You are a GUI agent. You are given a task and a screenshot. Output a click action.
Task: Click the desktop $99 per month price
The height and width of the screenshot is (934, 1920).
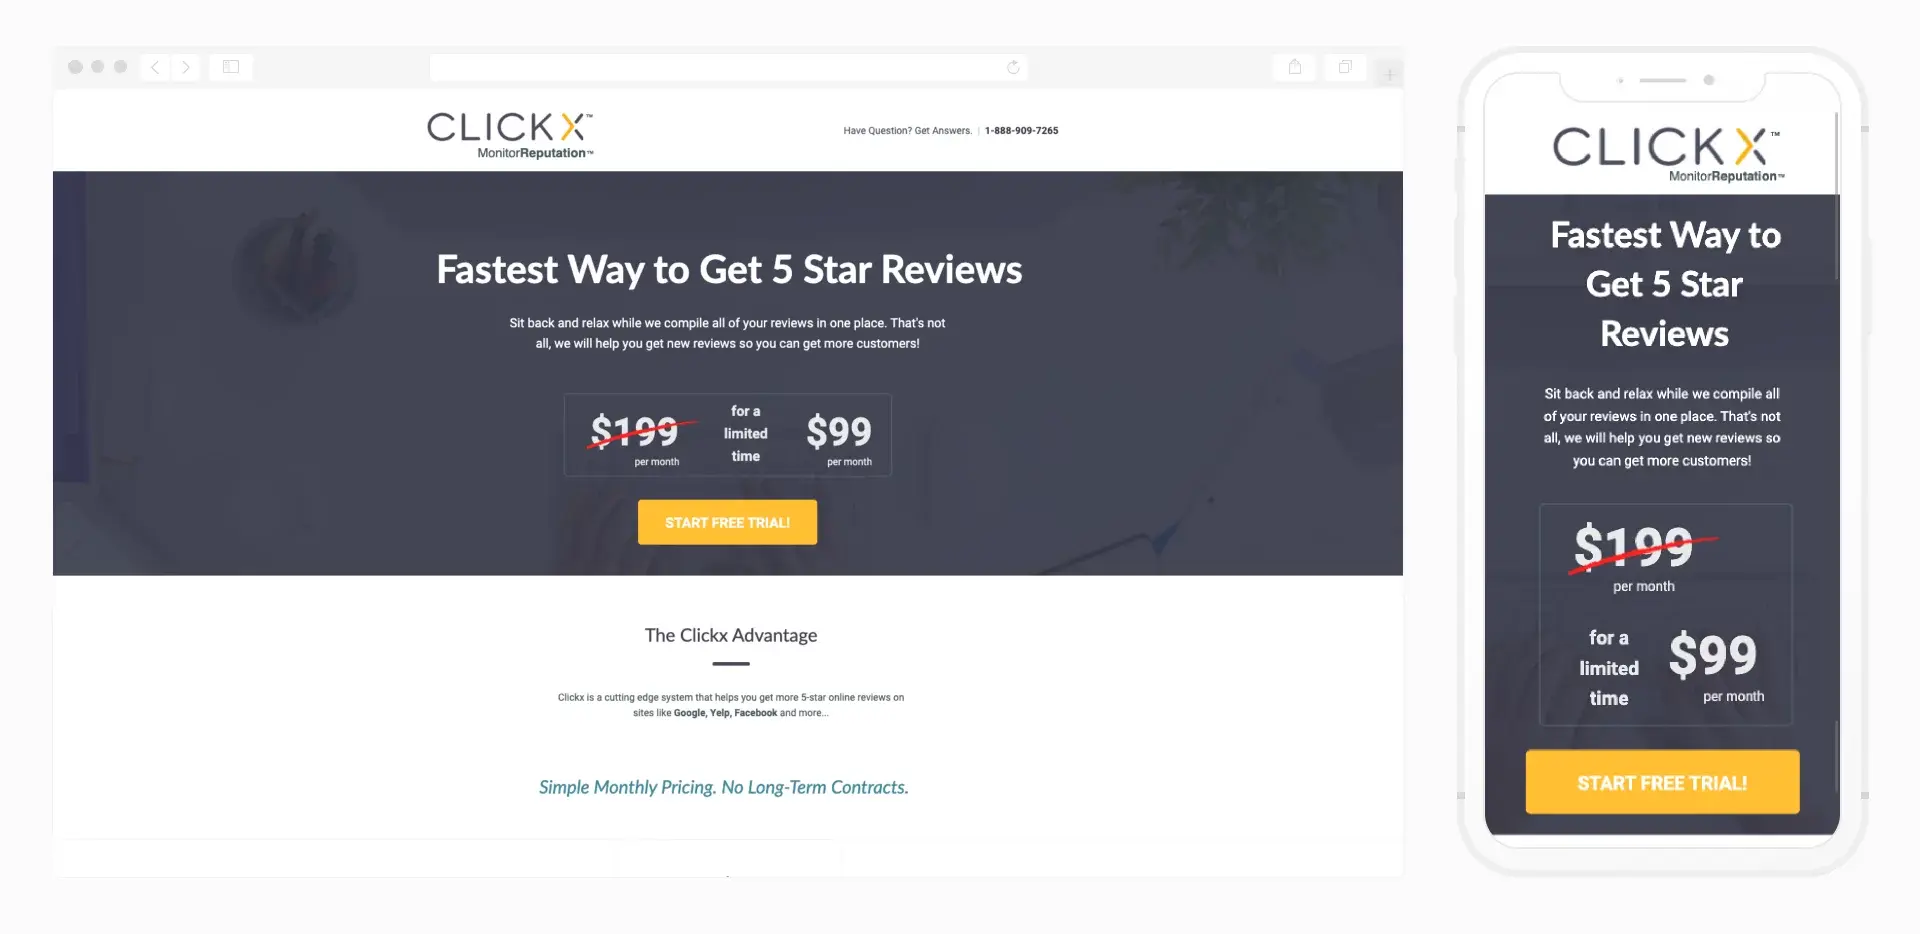point(839,438)
